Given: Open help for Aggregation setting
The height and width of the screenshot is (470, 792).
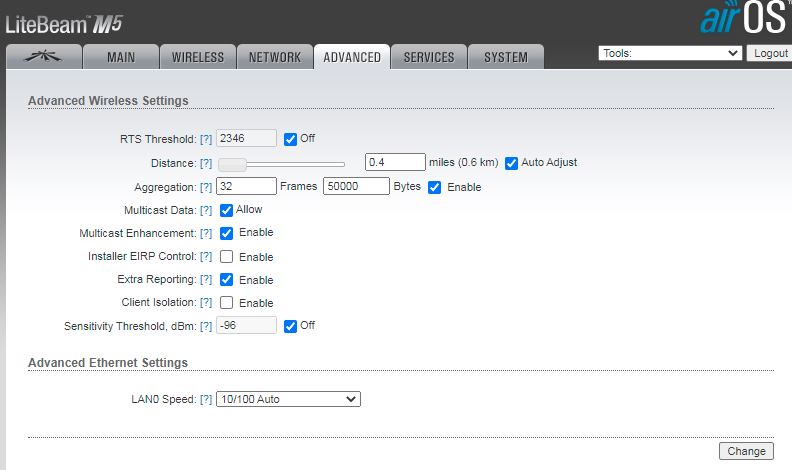Looking at the screenshot, I should 206,187.
